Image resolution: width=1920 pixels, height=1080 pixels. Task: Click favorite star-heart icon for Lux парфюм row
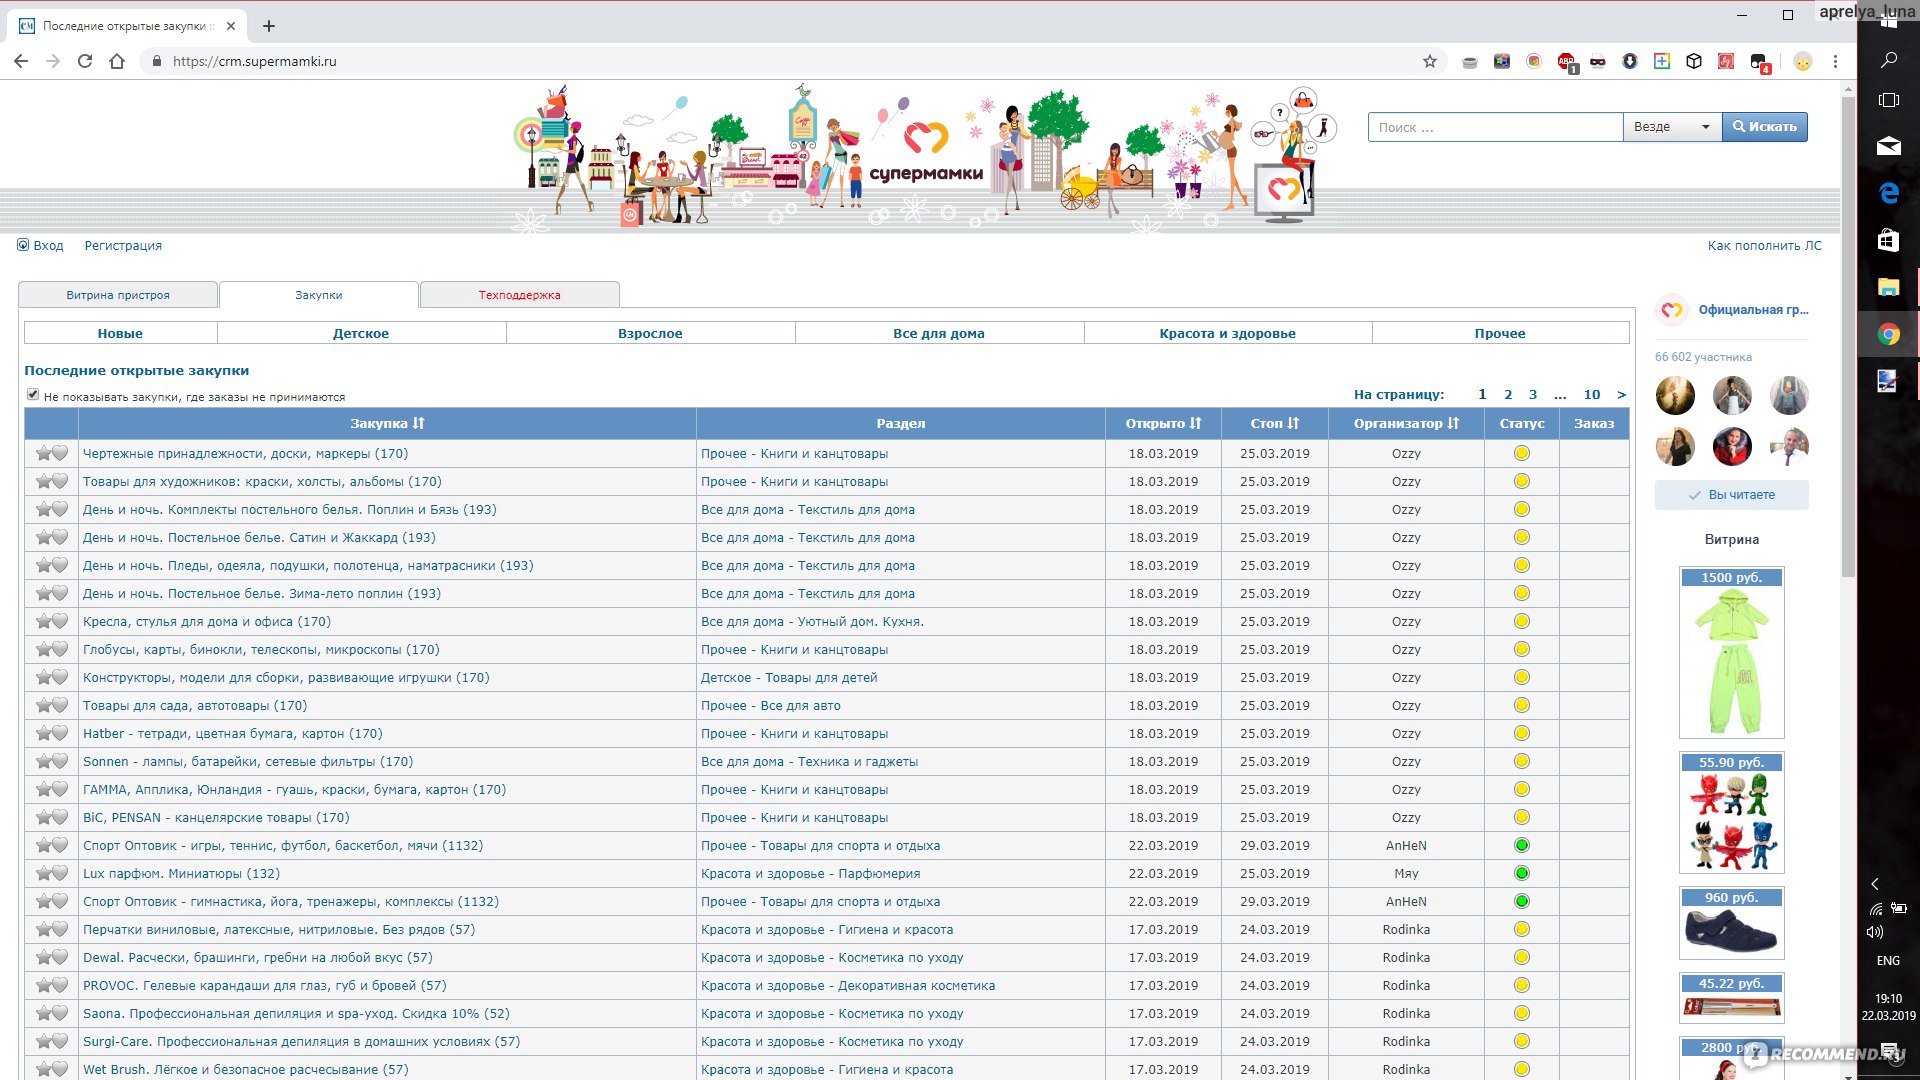52,873
